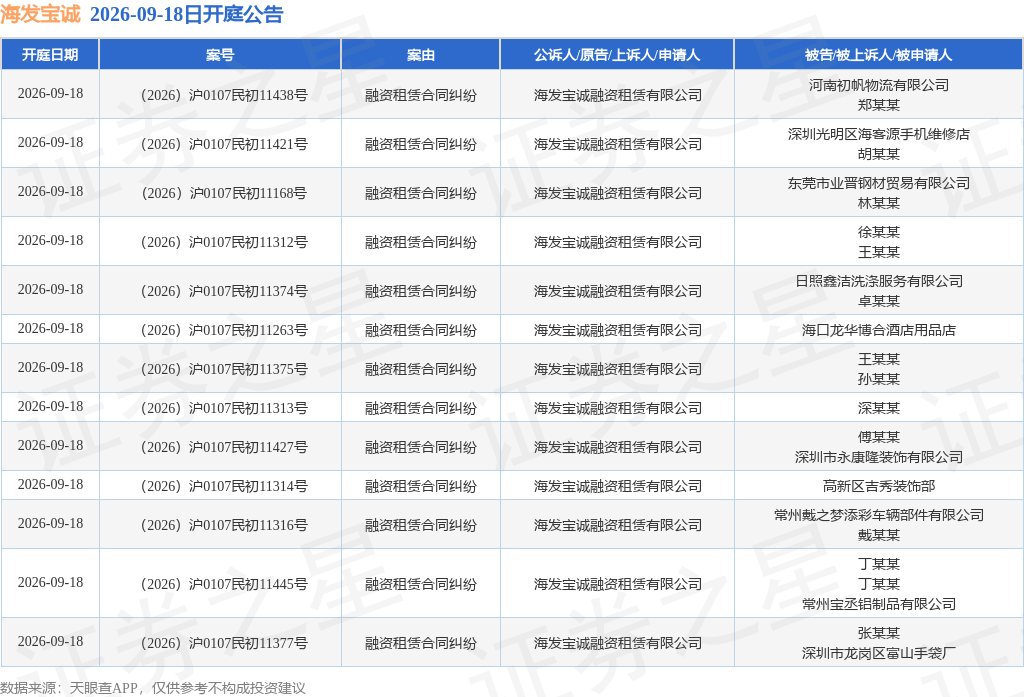Click the date in the 11438号 row
This screenshot has width=1024, height=697.
[50, 93]
